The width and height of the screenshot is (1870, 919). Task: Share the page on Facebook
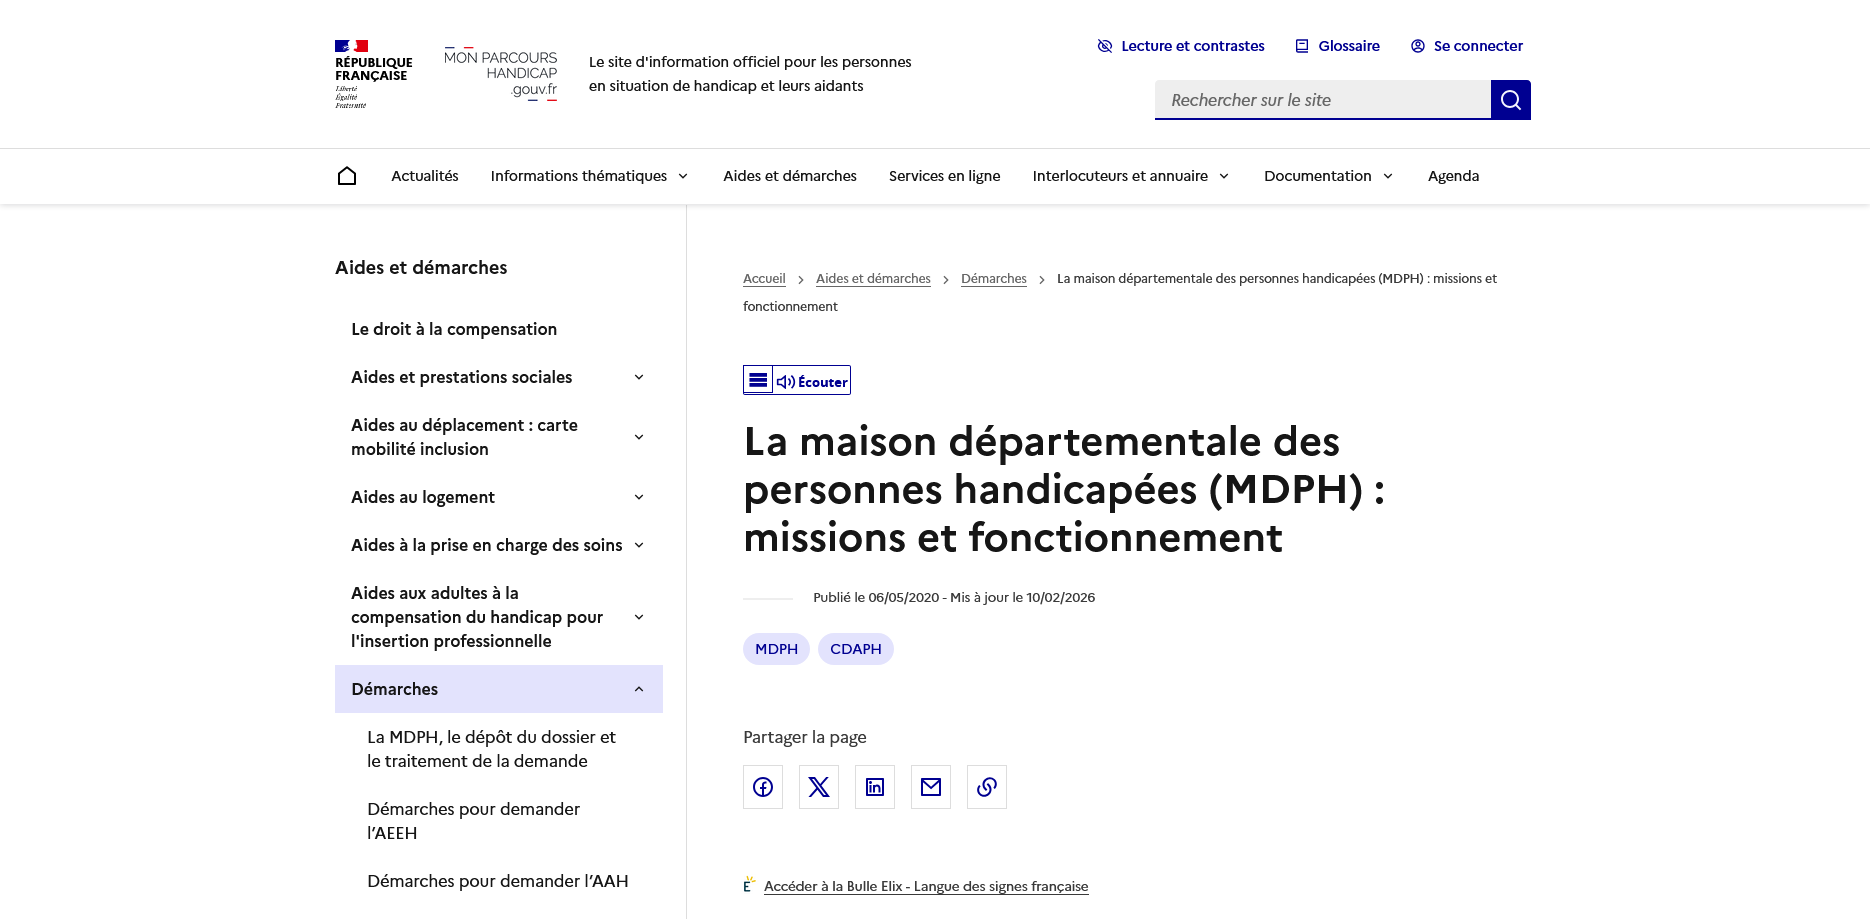click(x=762, y=787)
